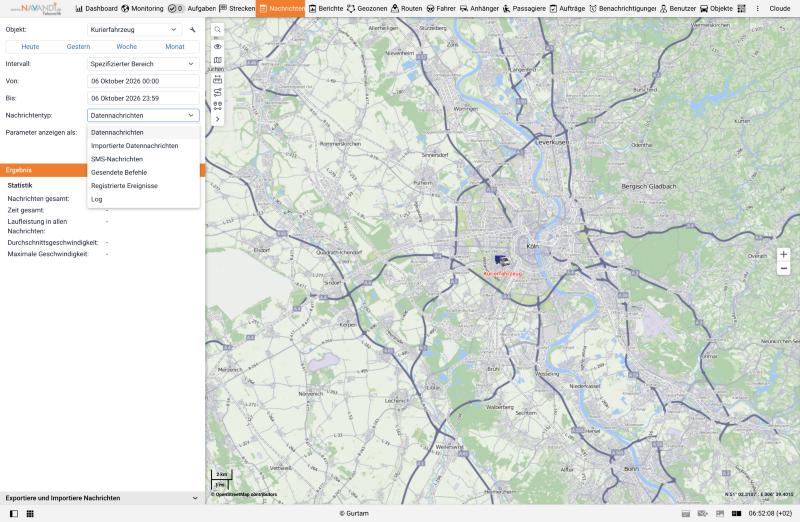Open the Intervall dropdown
Viewport: 800px width, 522px height.
point(143,64)
